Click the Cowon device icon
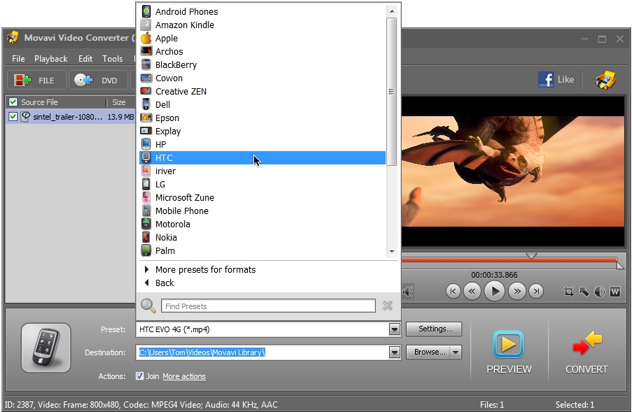 pyautogui.click(x=146, y=78)
